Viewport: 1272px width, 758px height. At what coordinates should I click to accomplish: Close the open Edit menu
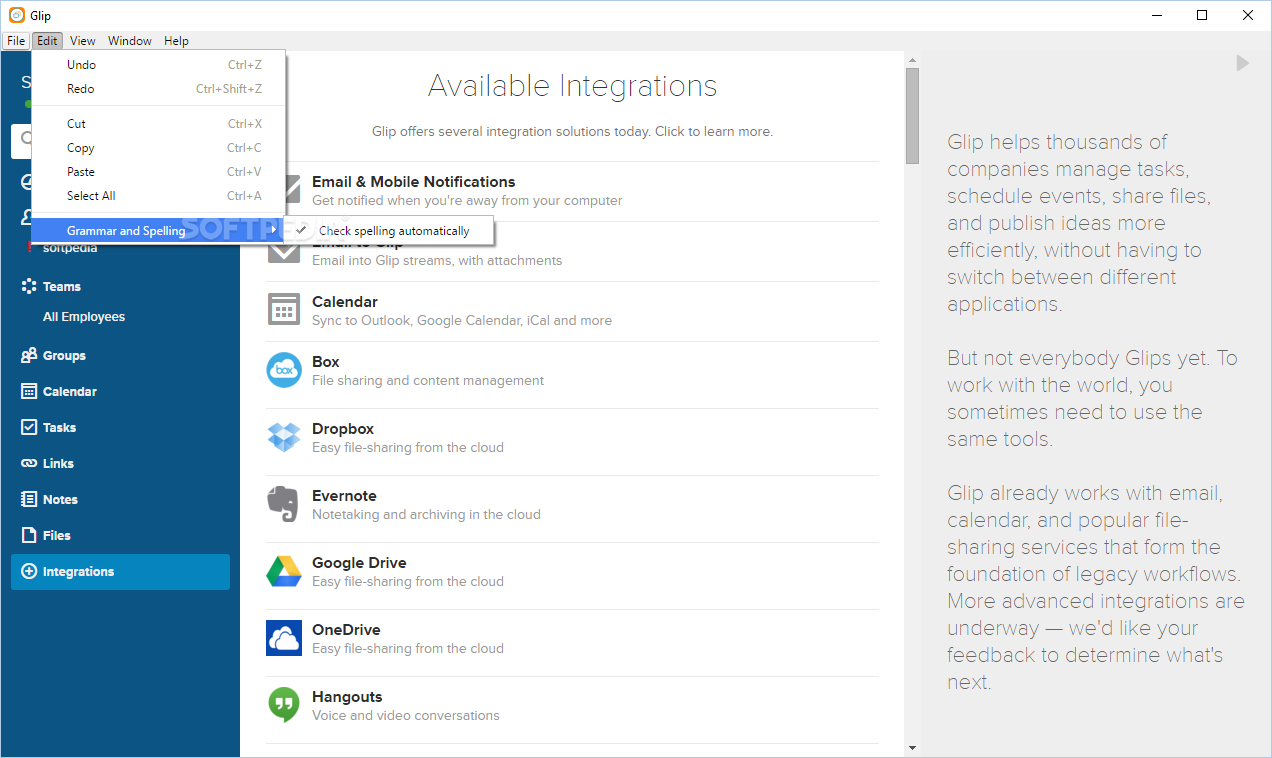(47, 41)
